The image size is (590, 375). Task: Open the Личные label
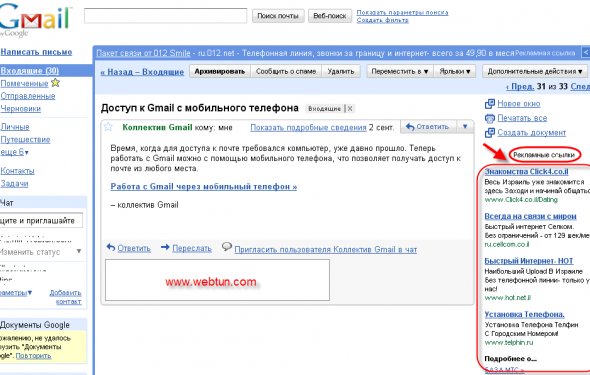tap(15, 127)
